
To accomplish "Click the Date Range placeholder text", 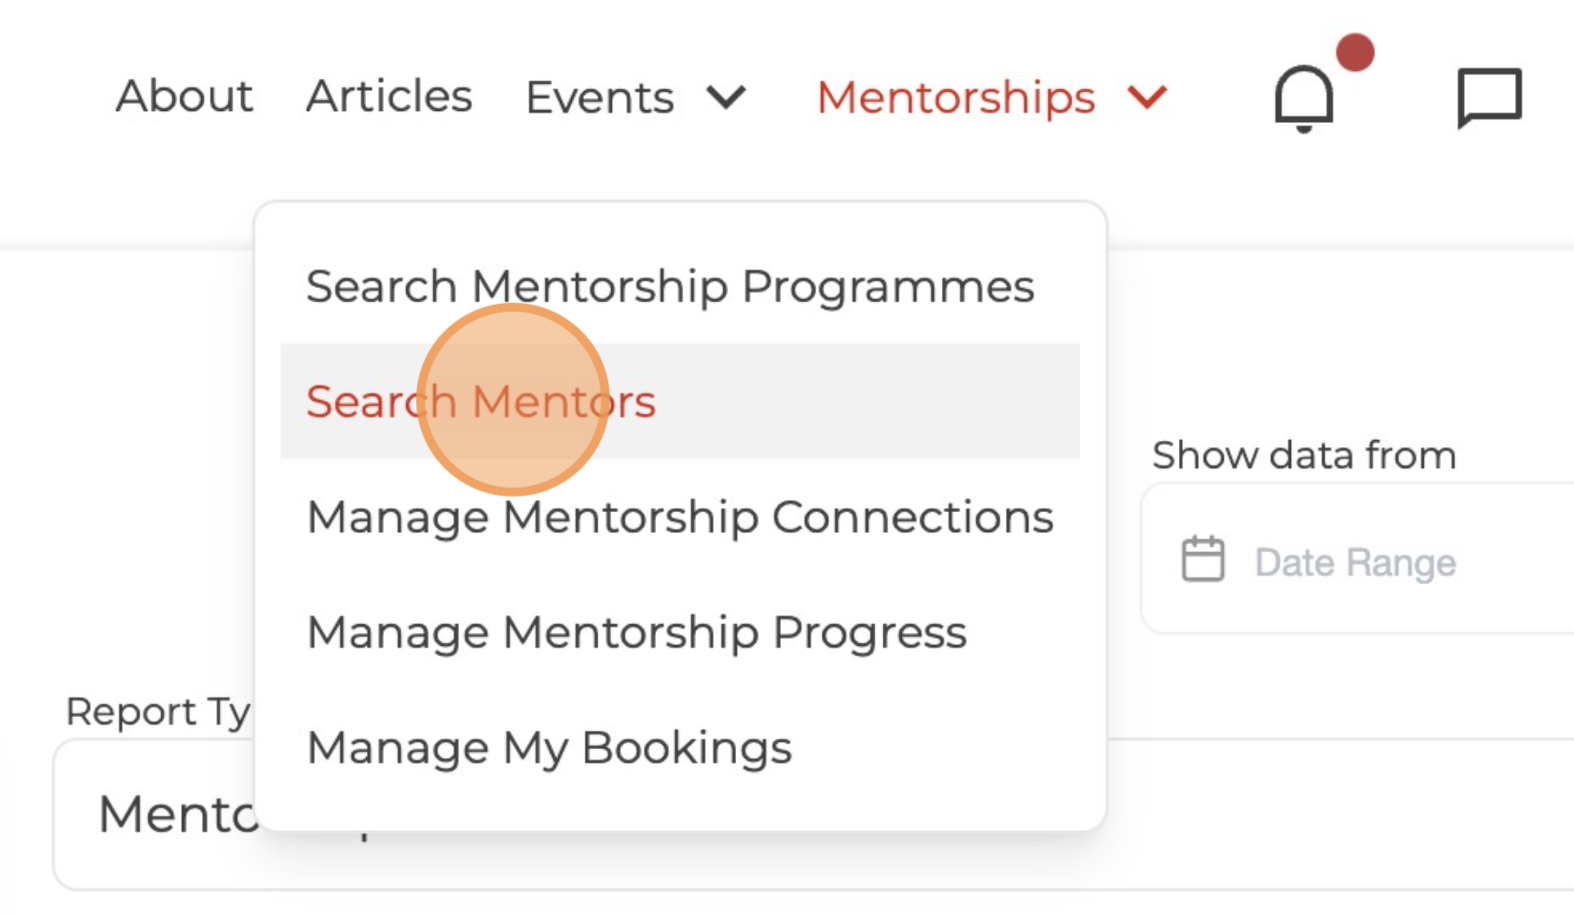I will click(x=1355, y=563).
